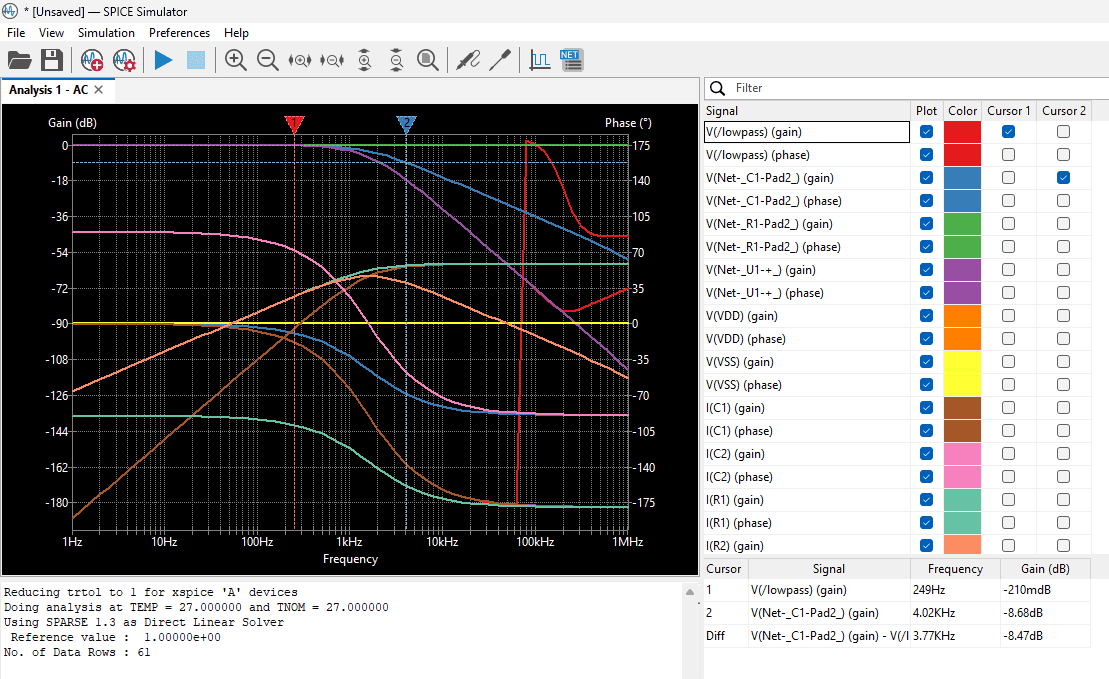Change the green color of V(Net-_R1-Pad2_) (gain)
Screen dimensions: 1109x679
[963, 224]
